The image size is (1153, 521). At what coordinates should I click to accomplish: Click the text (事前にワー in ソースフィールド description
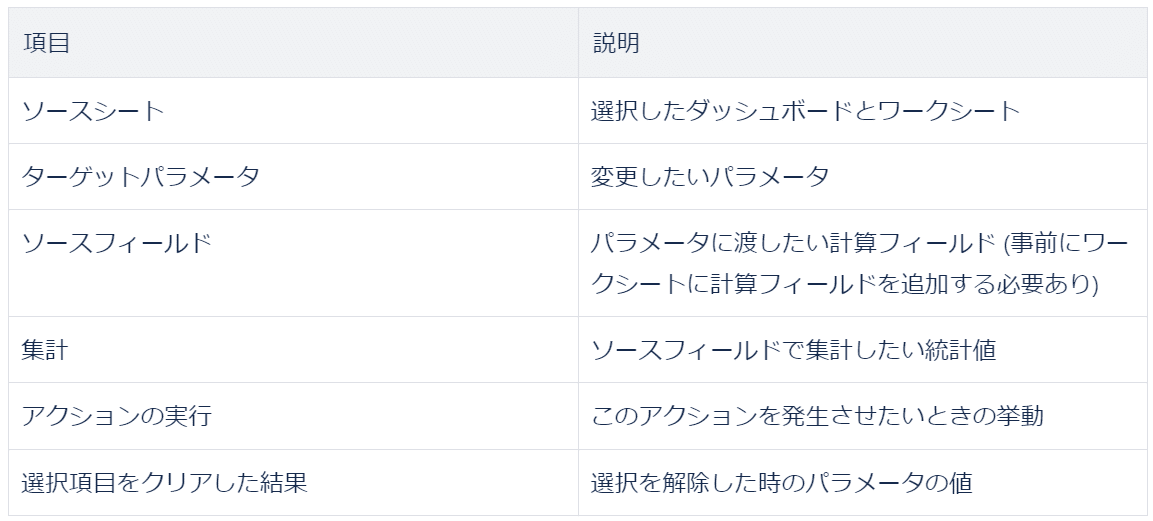pos(1065,243)
